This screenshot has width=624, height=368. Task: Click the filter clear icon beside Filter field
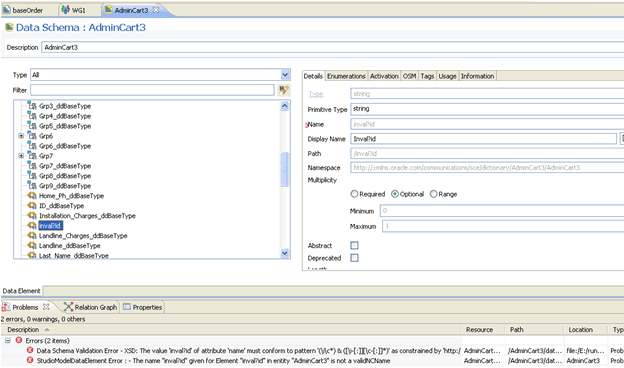pos(284,90)
